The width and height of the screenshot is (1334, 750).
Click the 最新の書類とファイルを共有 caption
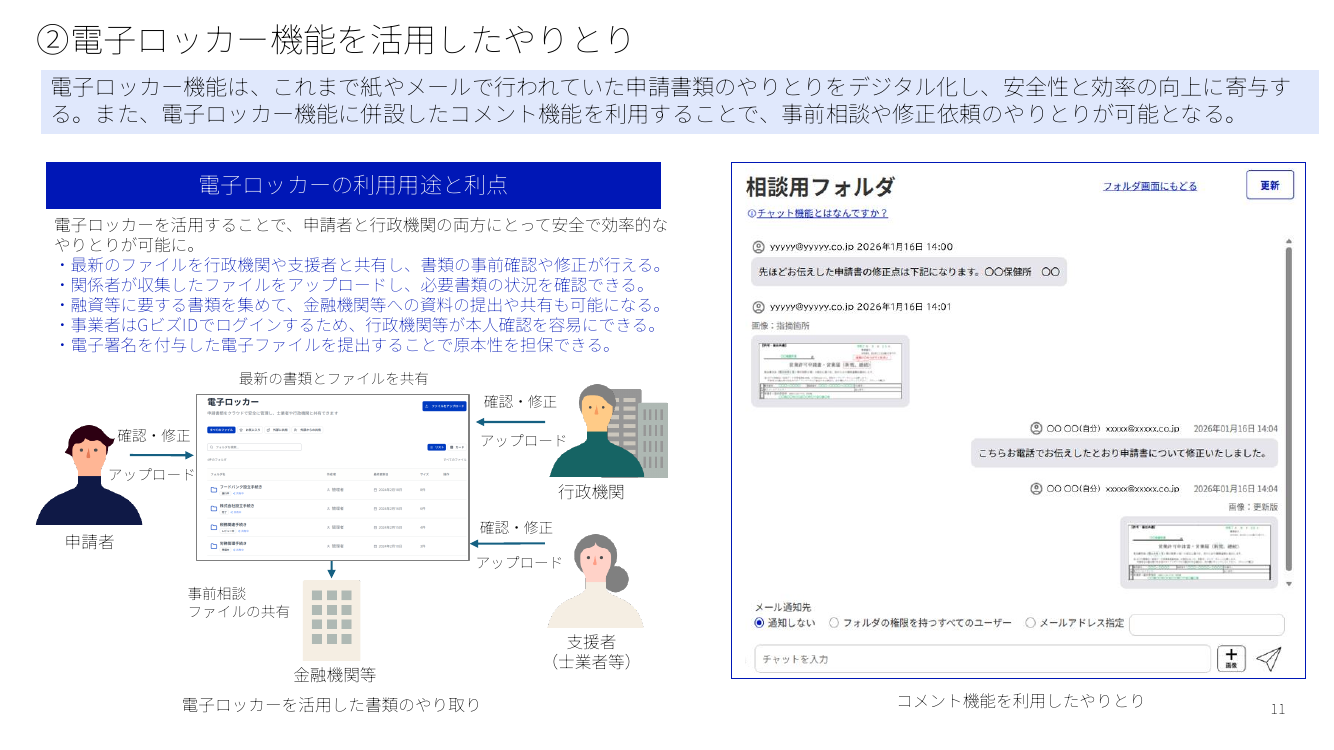coord(333,378)
